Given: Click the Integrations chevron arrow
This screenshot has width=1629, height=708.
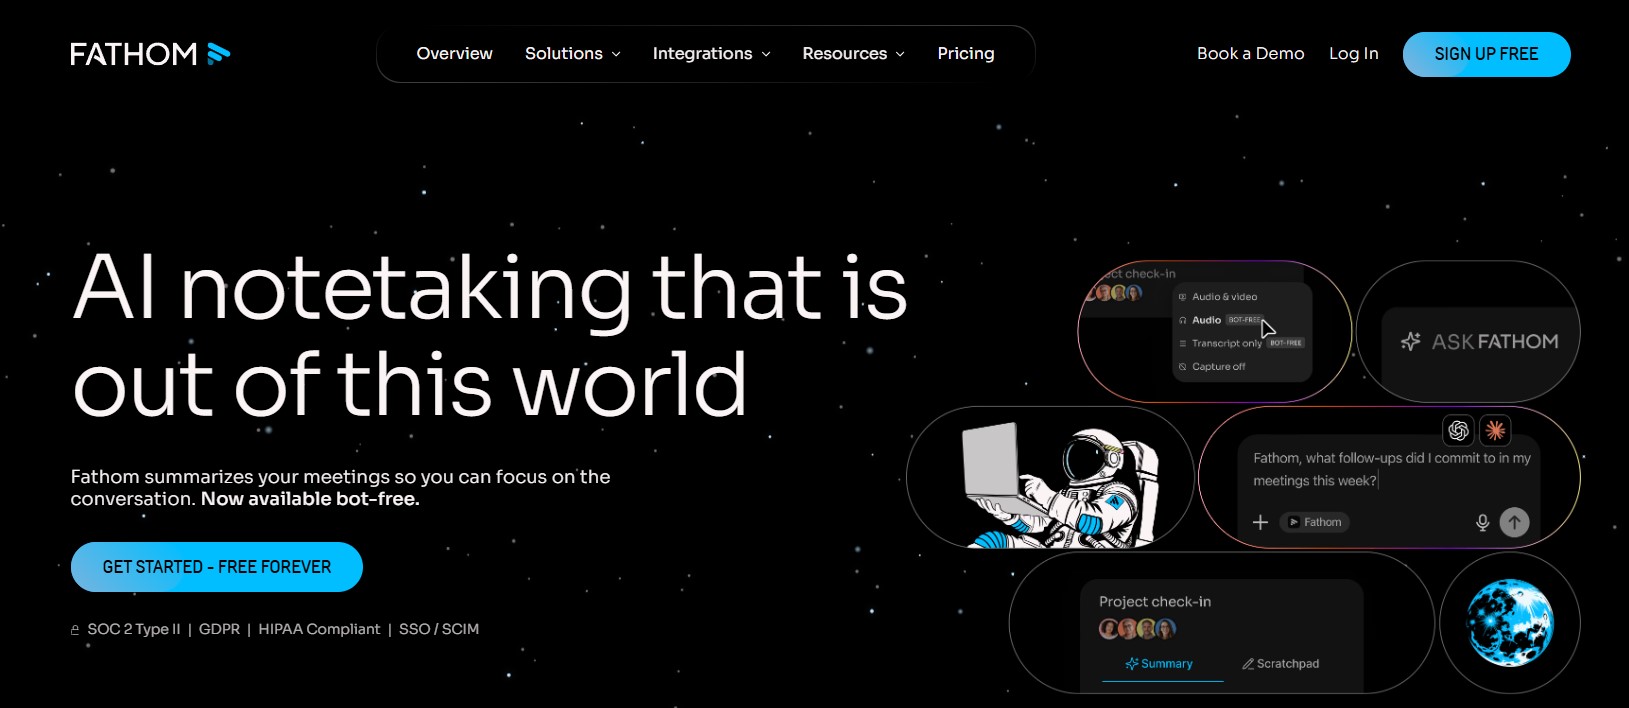Looking at the screenshot, I should [x=766, y=55].
